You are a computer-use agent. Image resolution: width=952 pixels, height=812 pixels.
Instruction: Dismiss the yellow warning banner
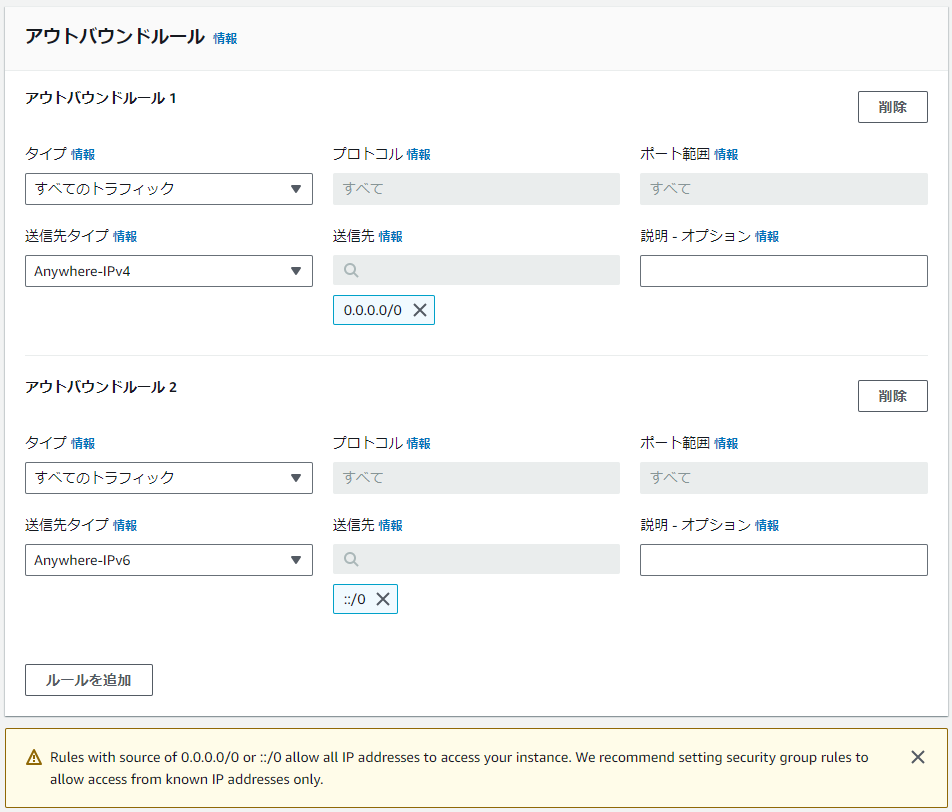point(917,757)
